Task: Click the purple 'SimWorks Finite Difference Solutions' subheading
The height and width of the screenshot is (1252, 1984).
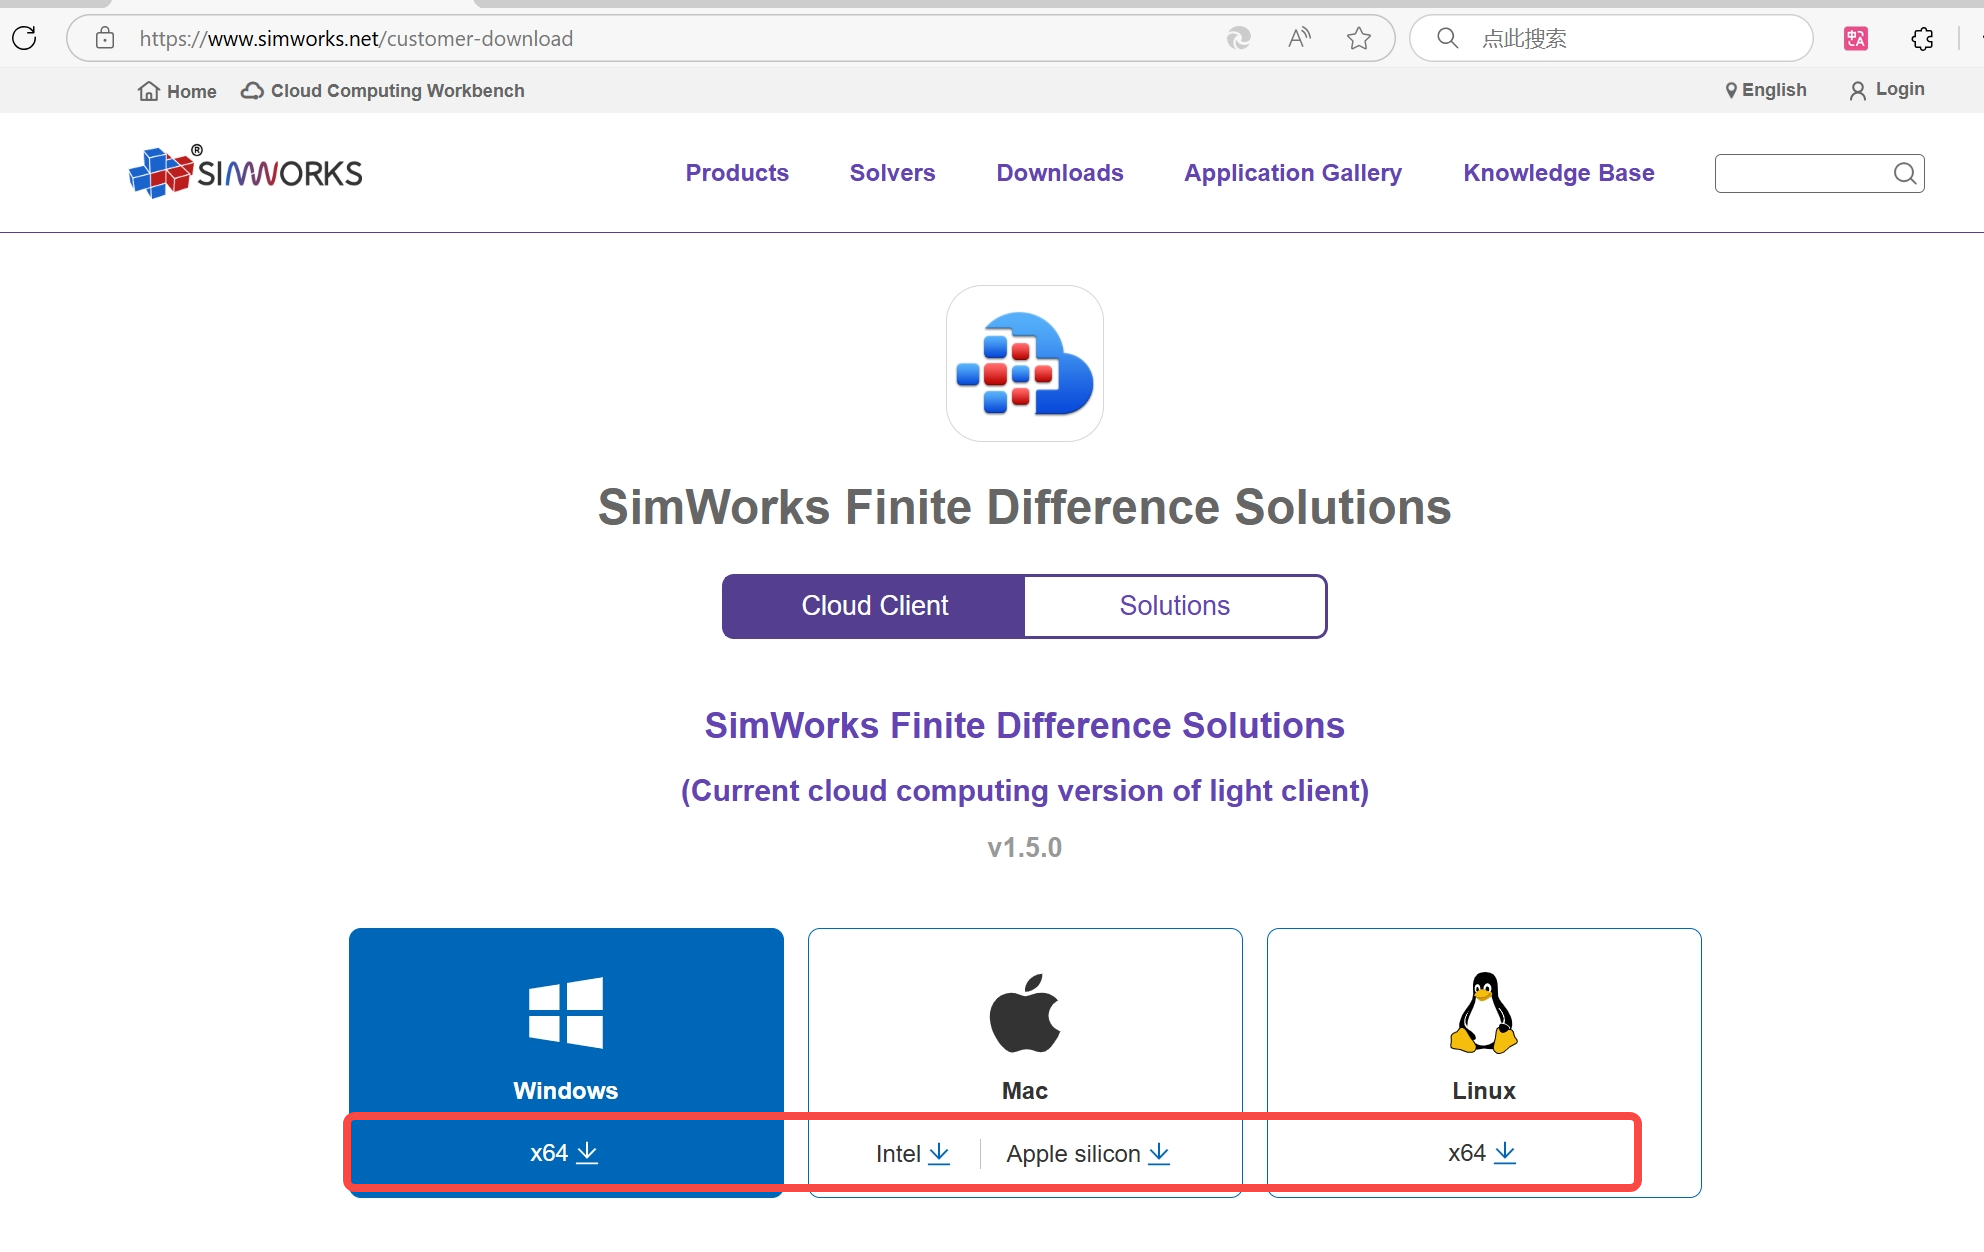Action: point(1025,725)
